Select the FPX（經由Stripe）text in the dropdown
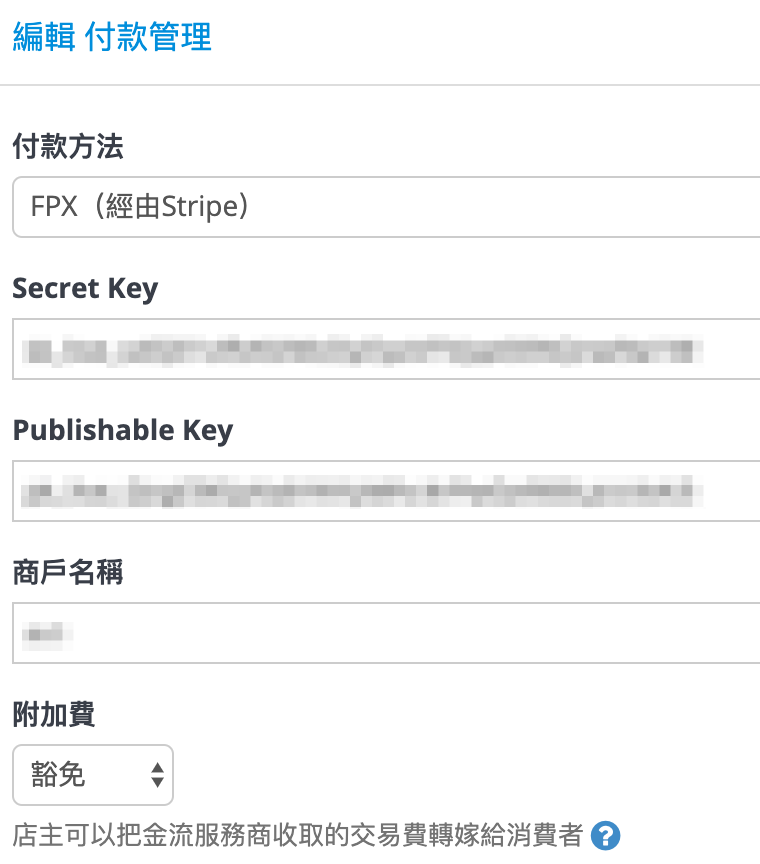 point(139,207)
